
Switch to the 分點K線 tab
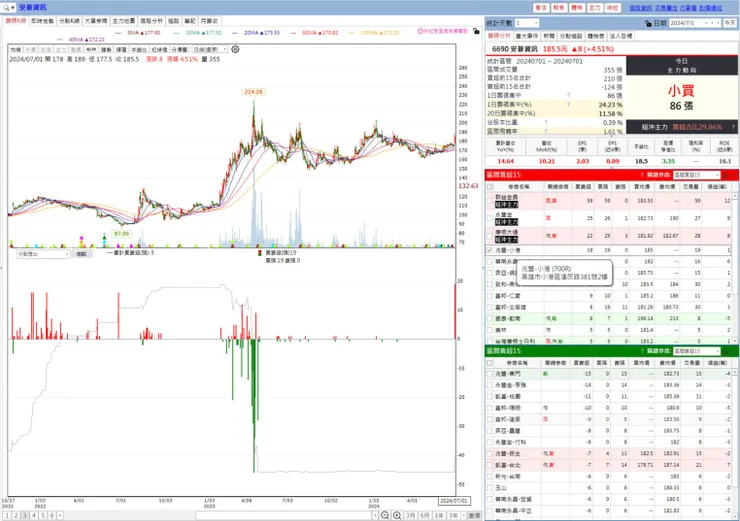tap(69, 21)
